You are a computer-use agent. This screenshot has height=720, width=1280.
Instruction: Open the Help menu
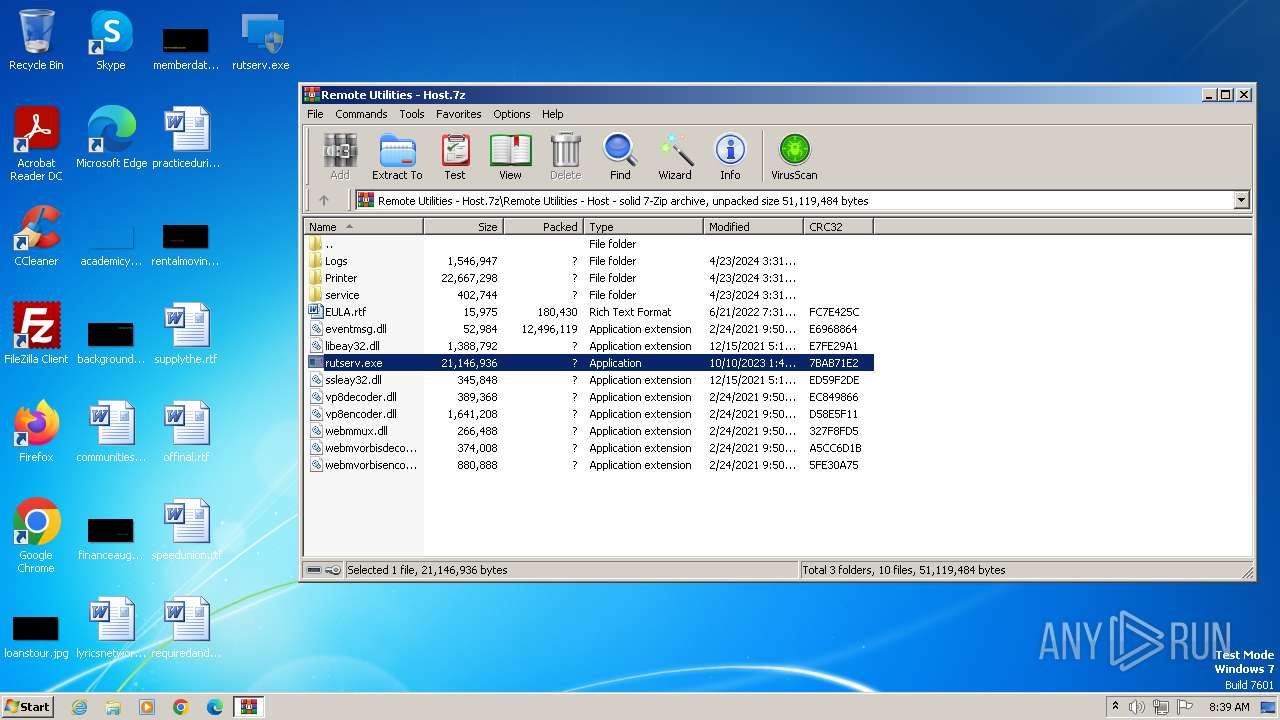553,114
